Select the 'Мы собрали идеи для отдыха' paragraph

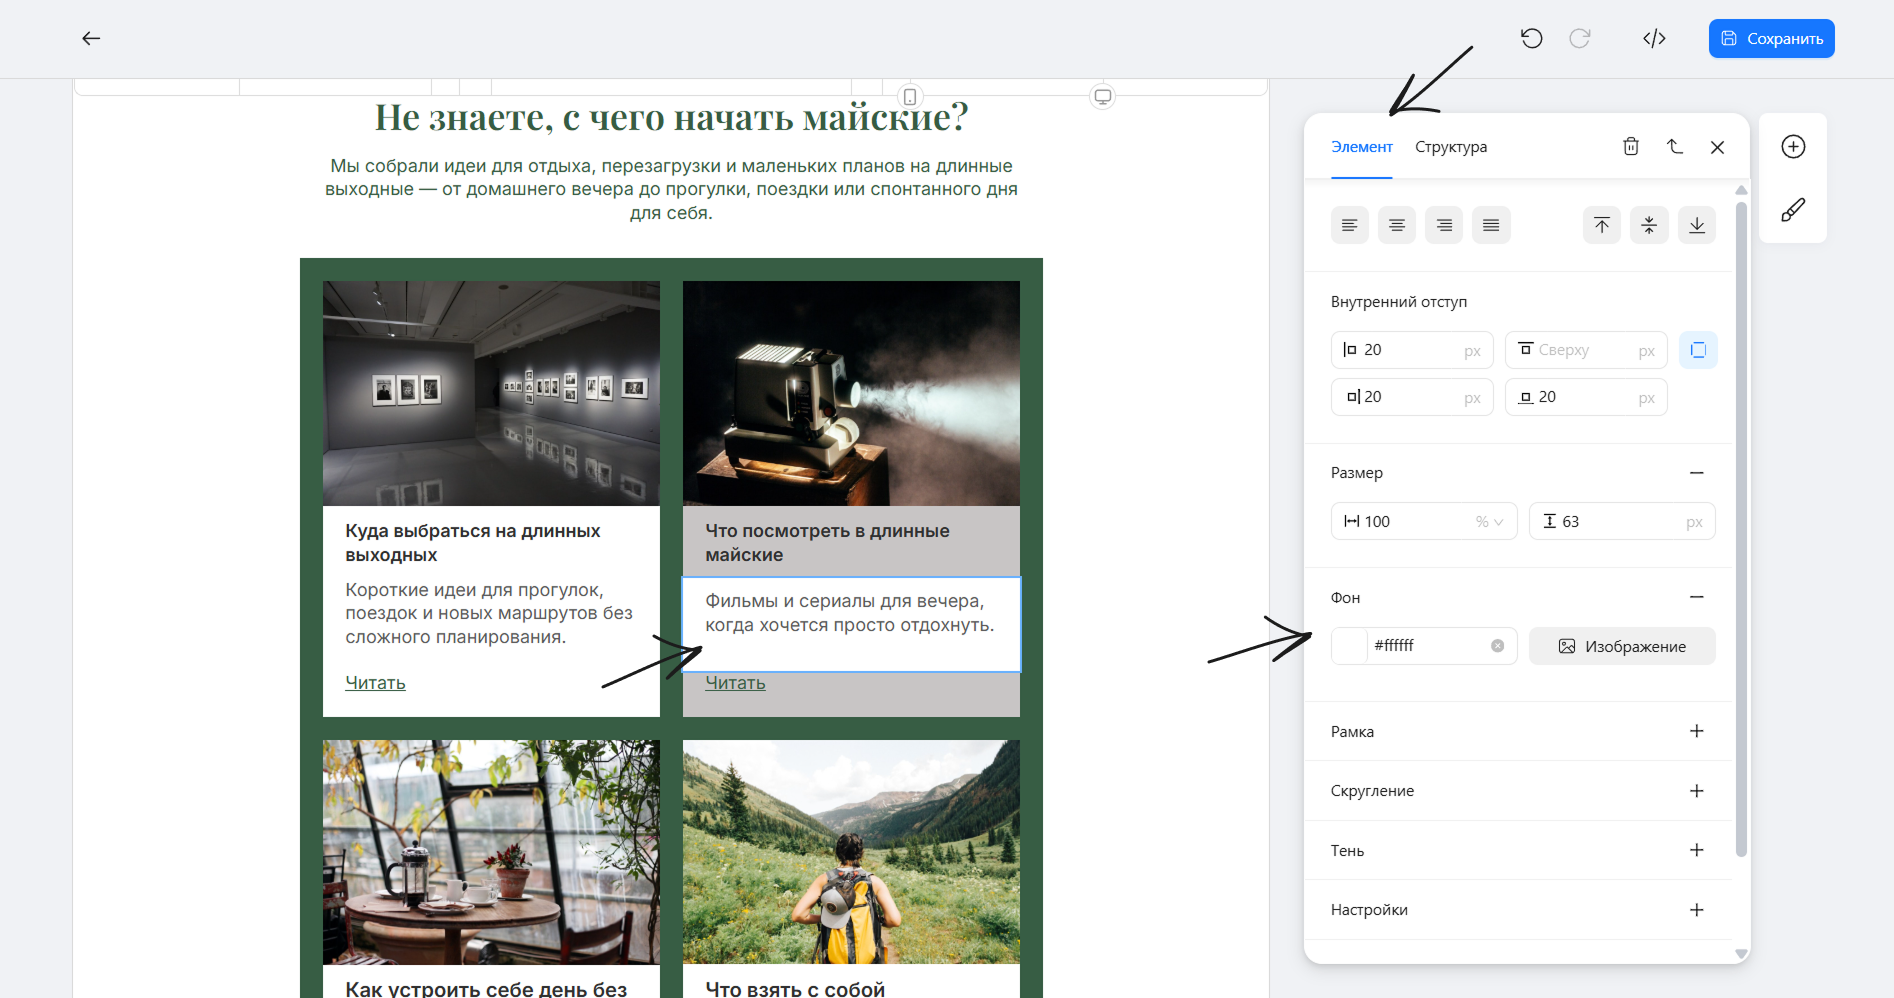pyautogui.click(x=671, y=189)
